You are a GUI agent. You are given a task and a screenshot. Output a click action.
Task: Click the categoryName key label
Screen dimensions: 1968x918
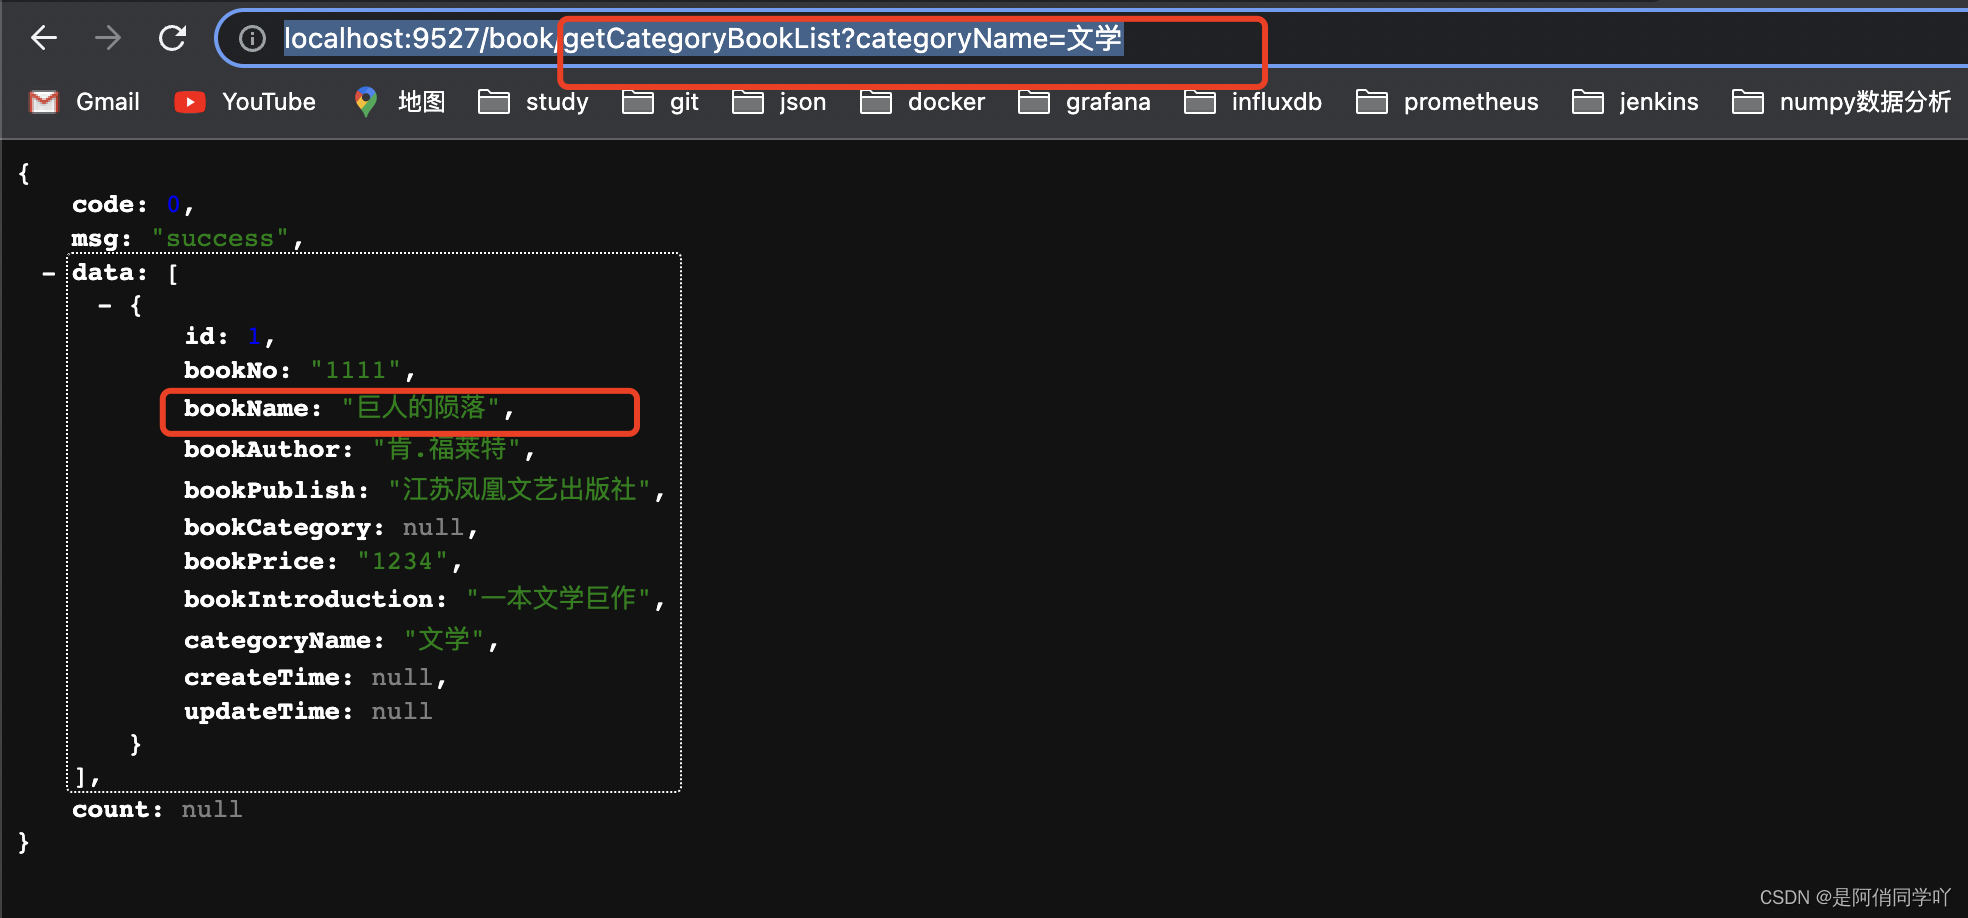click(x=284, y=640)
